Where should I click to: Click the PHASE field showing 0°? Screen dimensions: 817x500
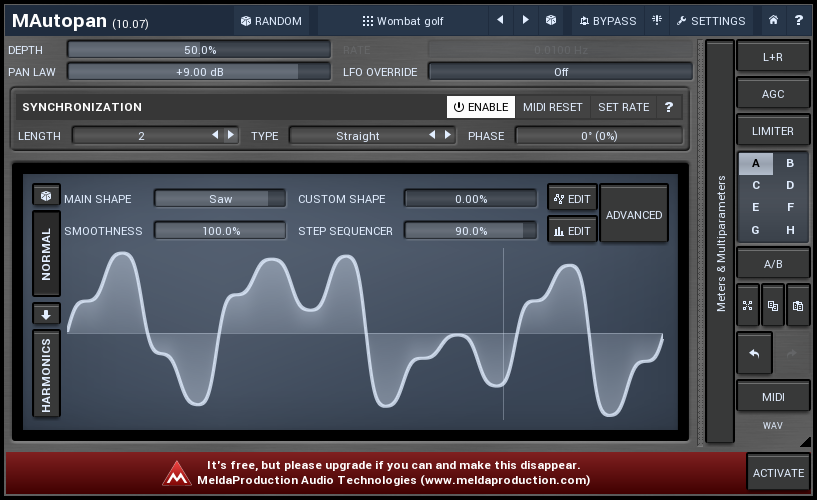(x=599, y=136)
